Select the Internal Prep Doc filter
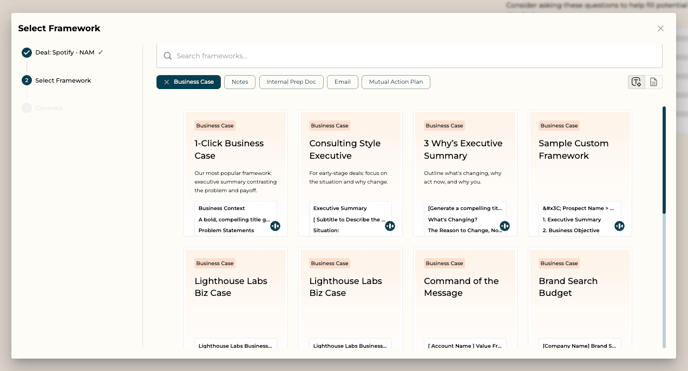The height and width of the screenshot is (371, 688). tap(291, 82)
